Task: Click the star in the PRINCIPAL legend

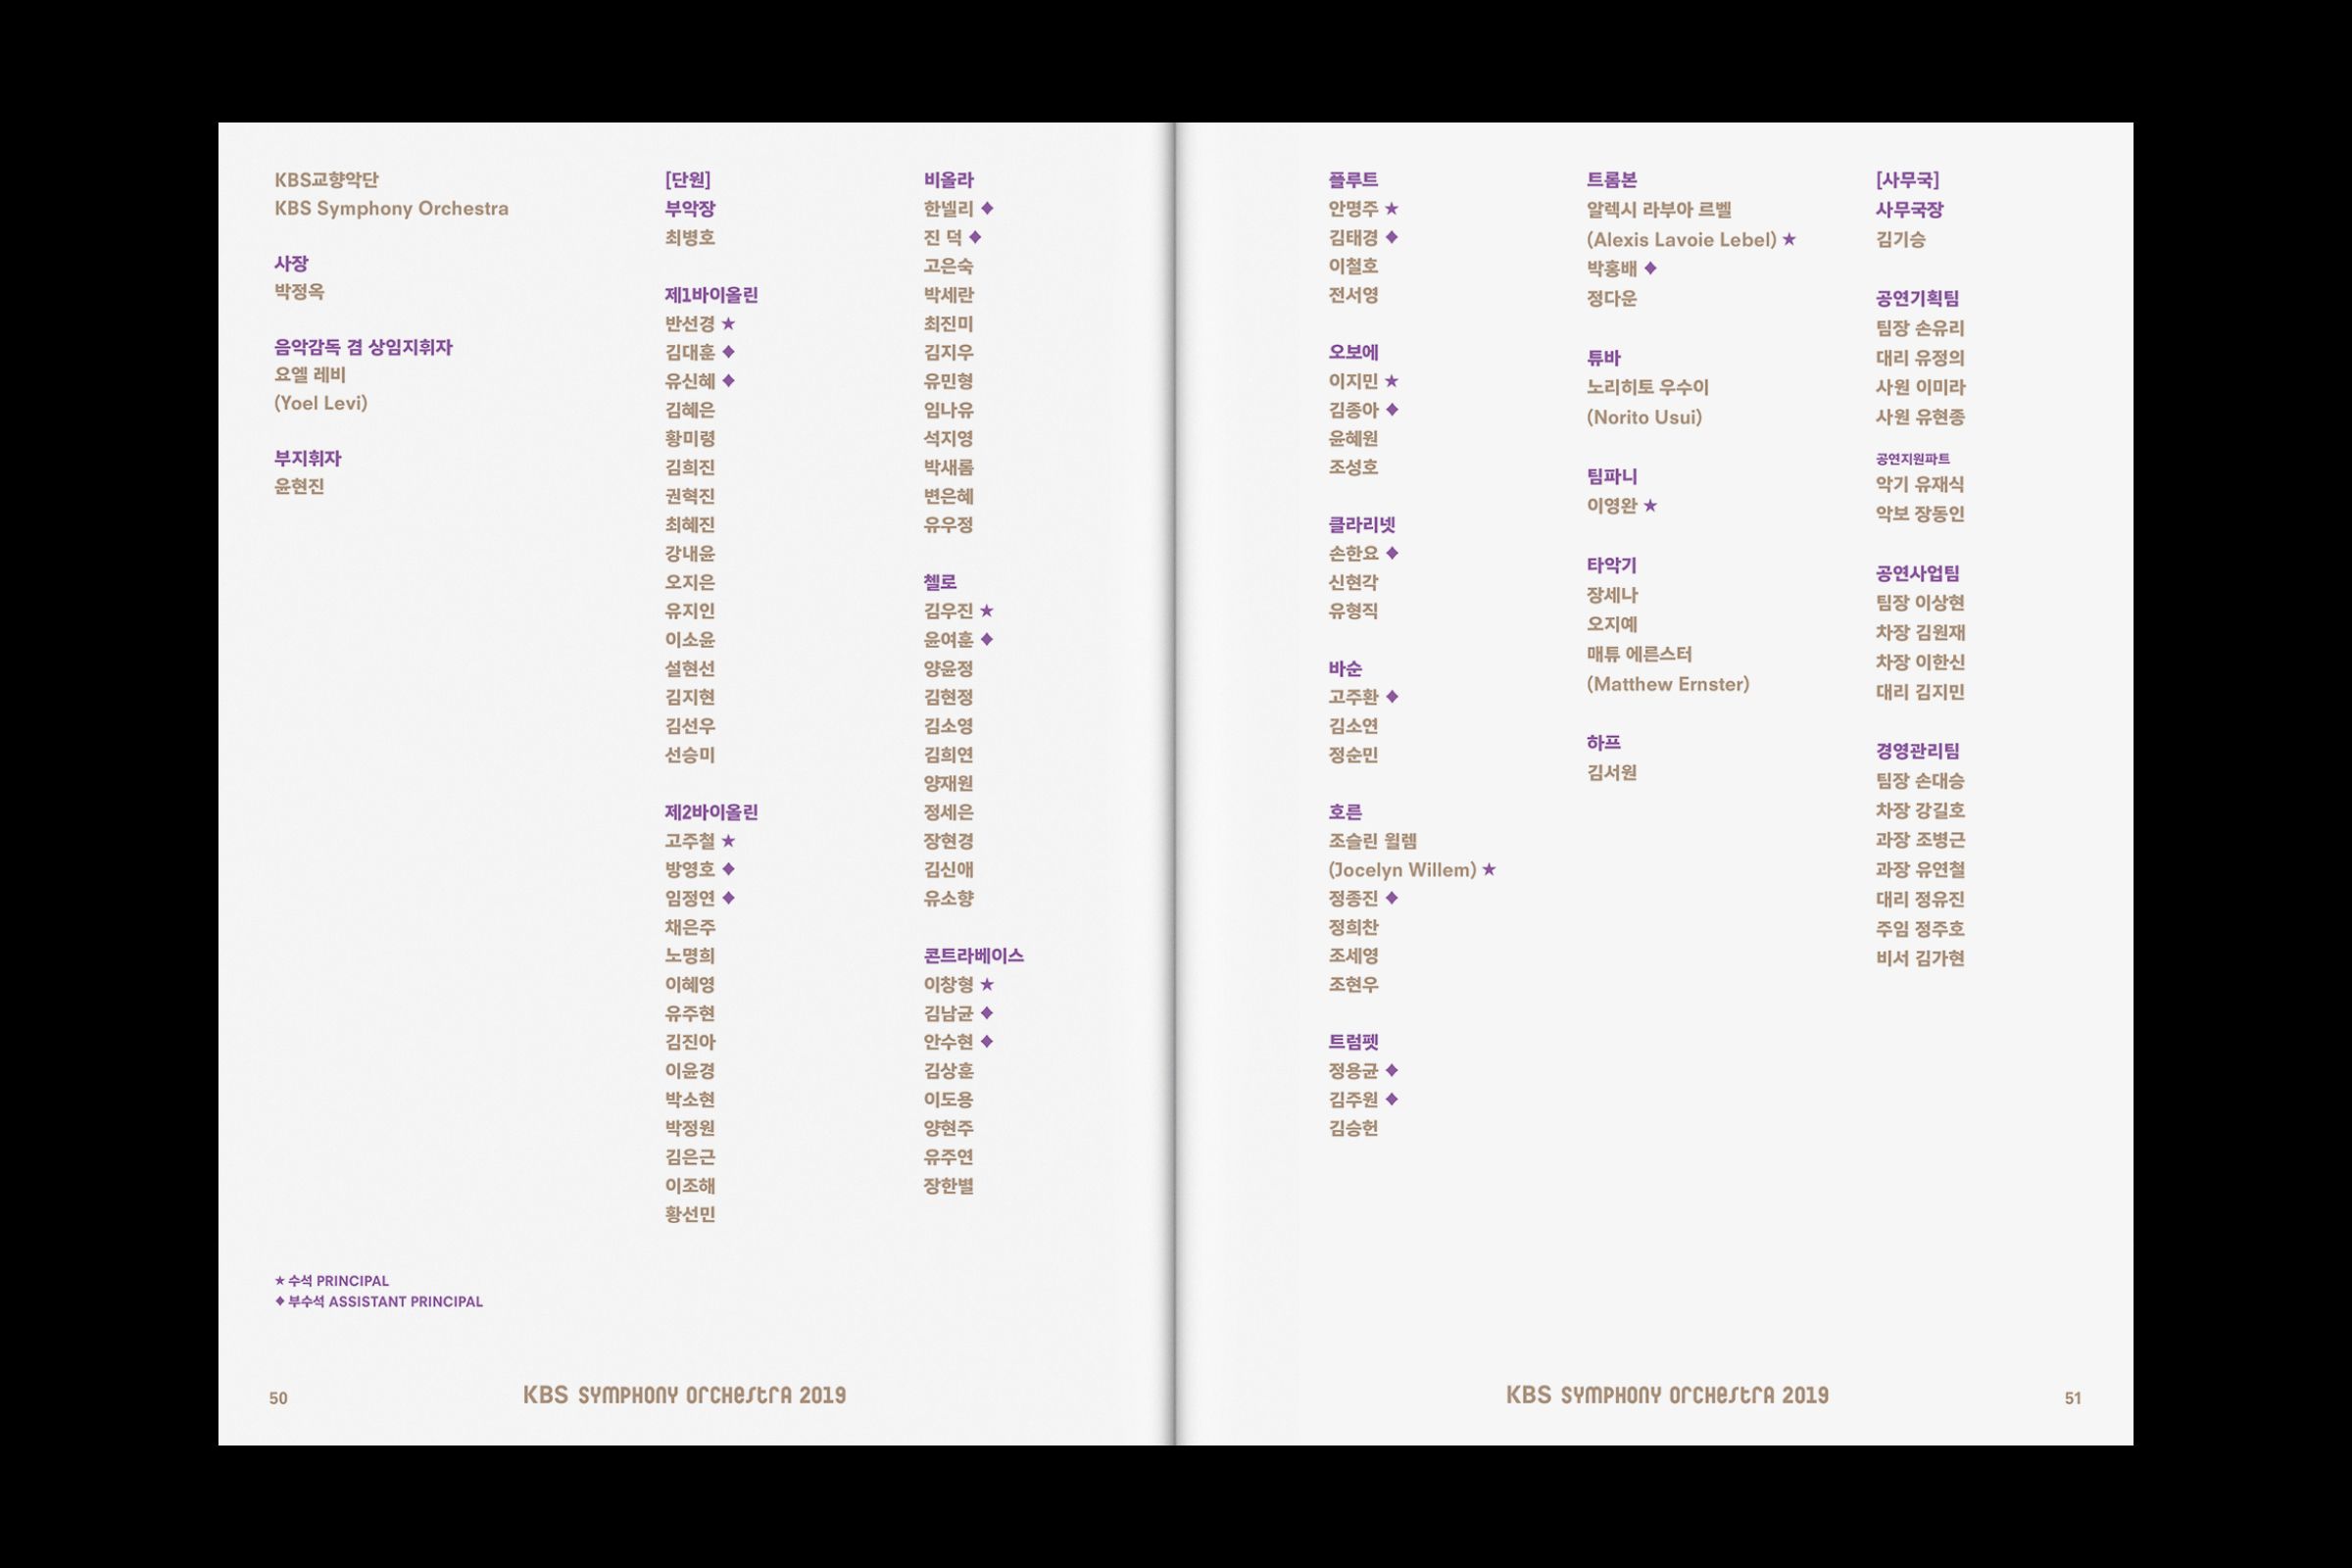Action: tap(280, 1281)
